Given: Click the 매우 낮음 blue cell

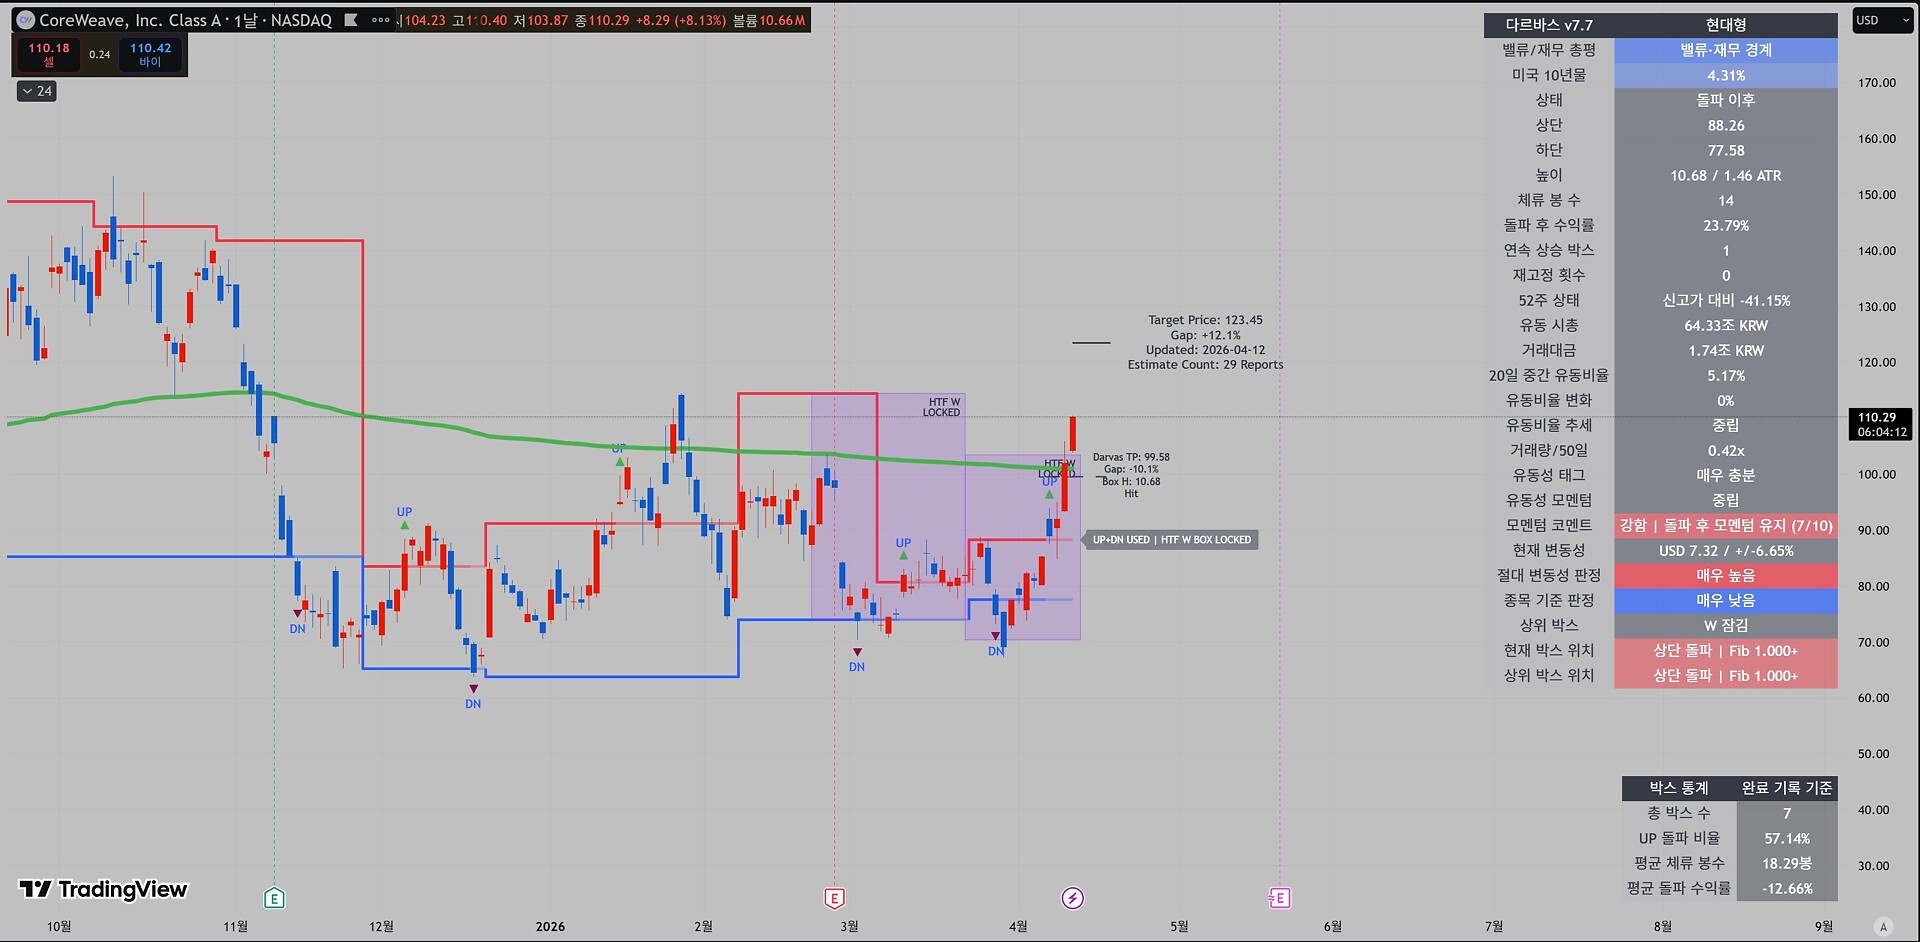Looking at the screenshot, I should click(x=1726, y=600).
